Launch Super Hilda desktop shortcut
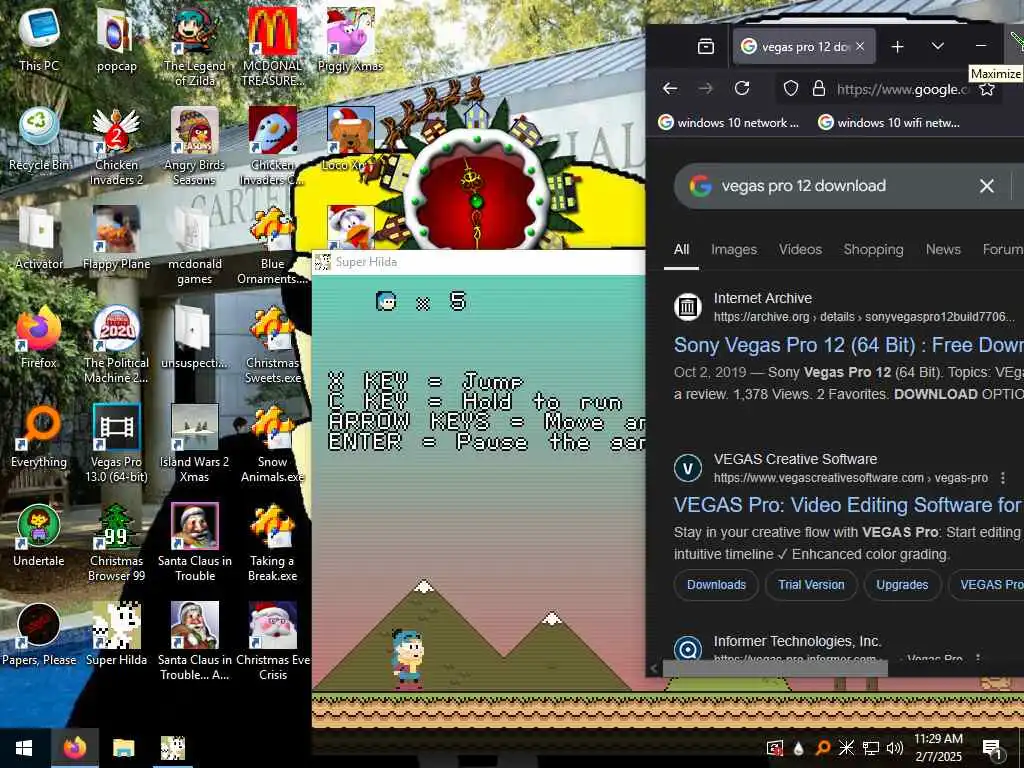This screenshot has width=1024, height=768. pyautogui.click(x=116, y=635)
